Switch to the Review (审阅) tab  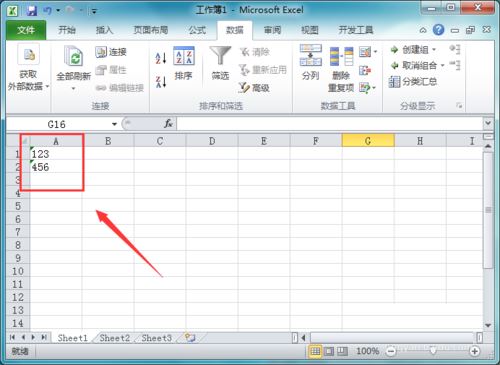pyautogui.click(x=272, y=30)
